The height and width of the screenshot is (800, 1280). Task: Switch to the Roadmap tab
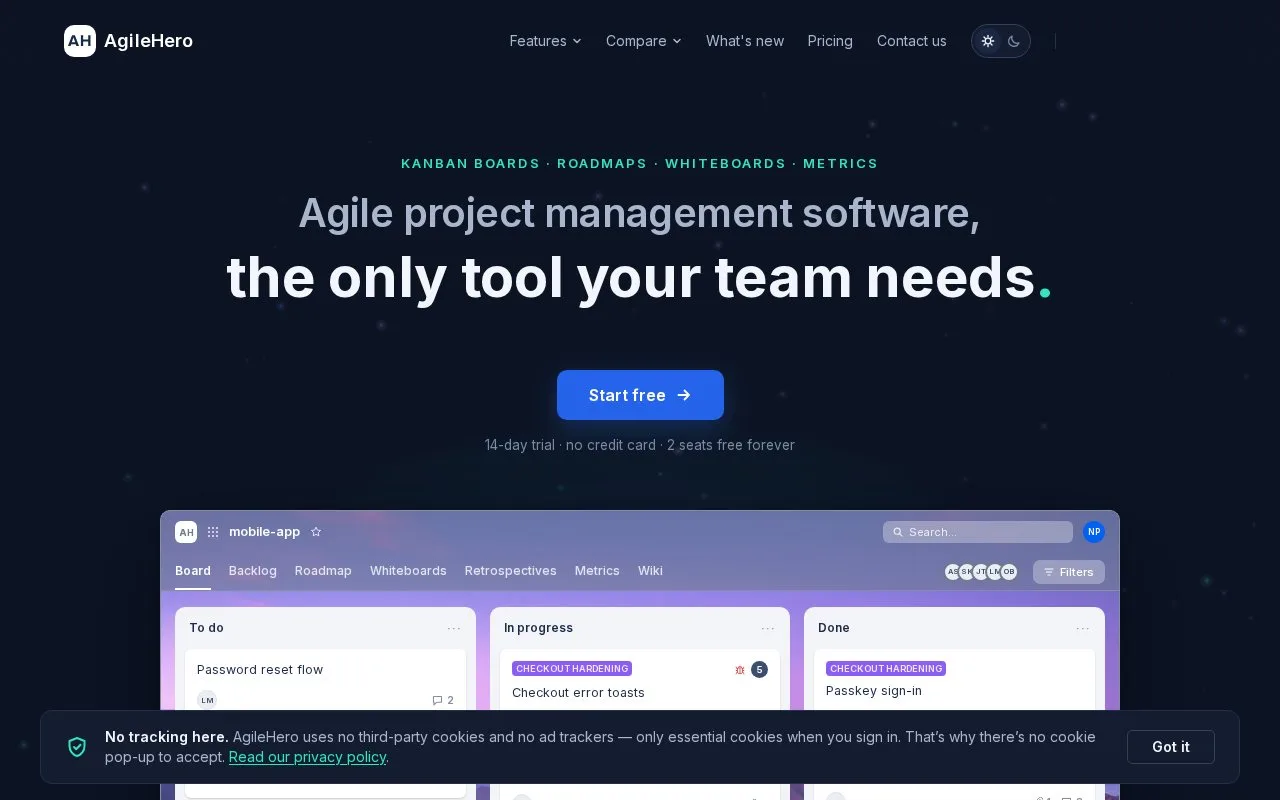click(323, 571)
